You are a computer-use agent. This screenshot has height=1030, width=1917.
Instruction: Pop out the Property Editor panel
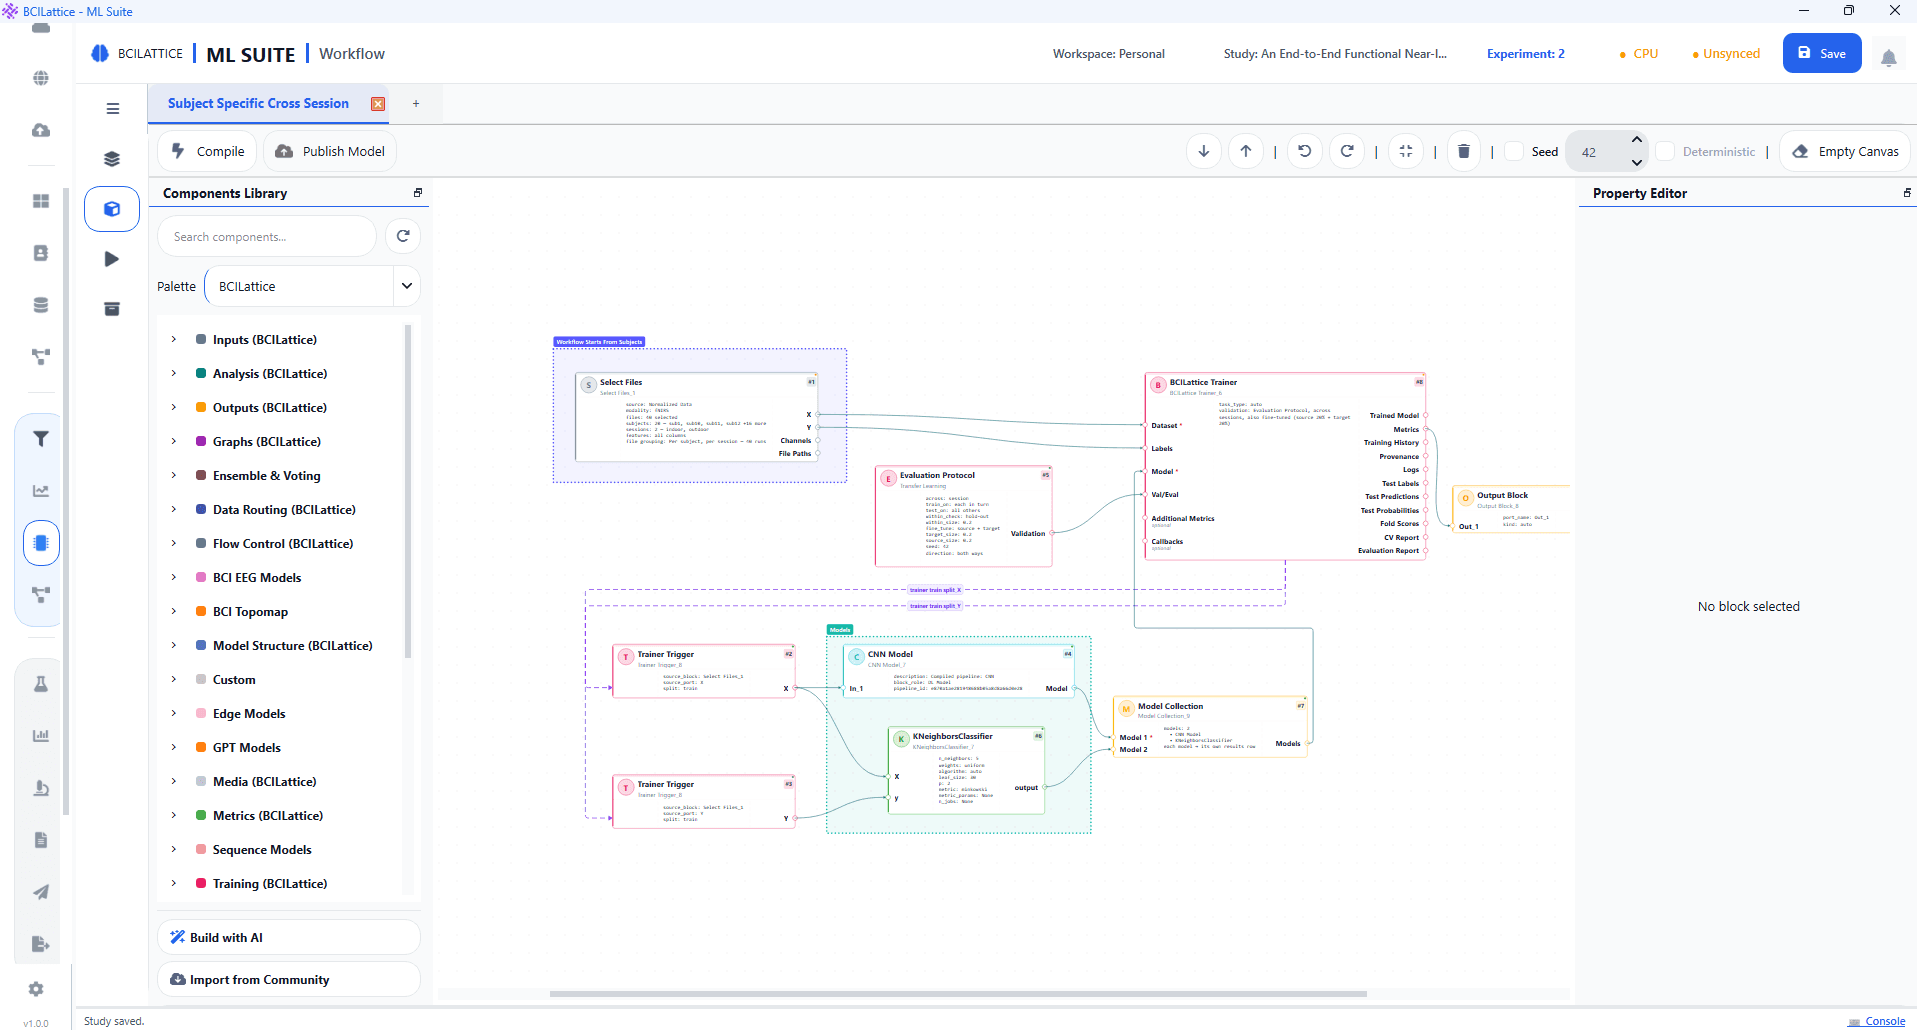1907,193
